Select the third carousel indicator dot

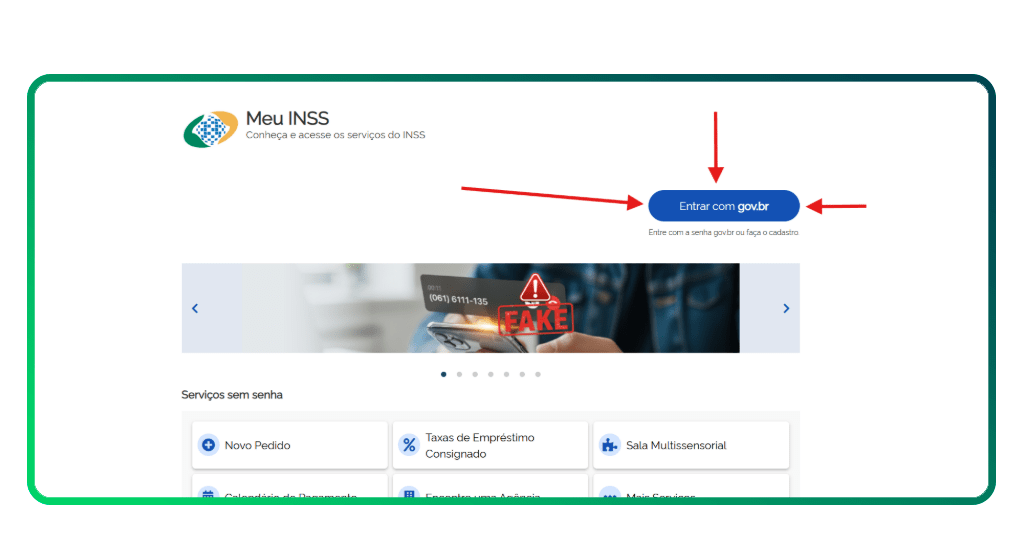pyautogui.click(x=475, y=374)
